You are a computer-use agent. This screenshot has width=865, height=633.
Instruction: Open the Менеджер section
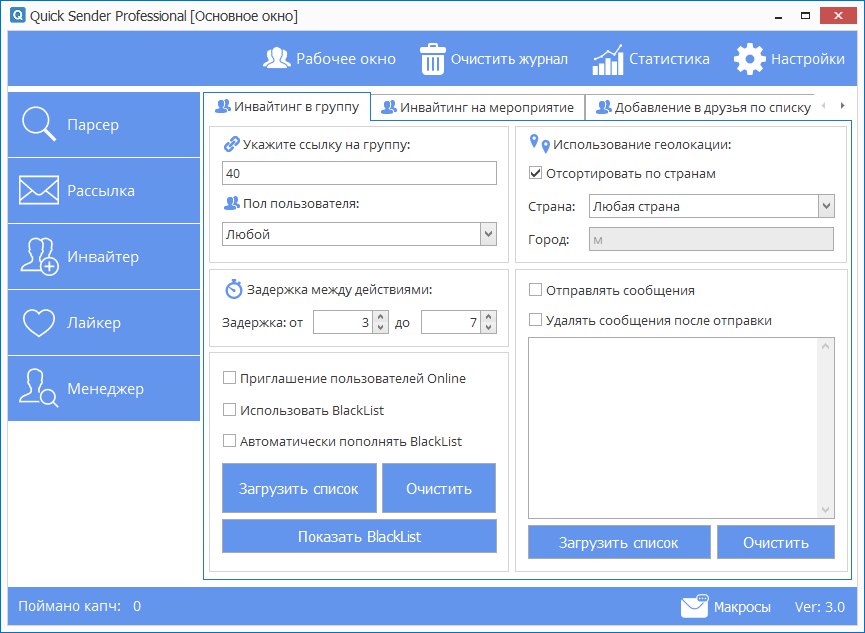[104, 389]
